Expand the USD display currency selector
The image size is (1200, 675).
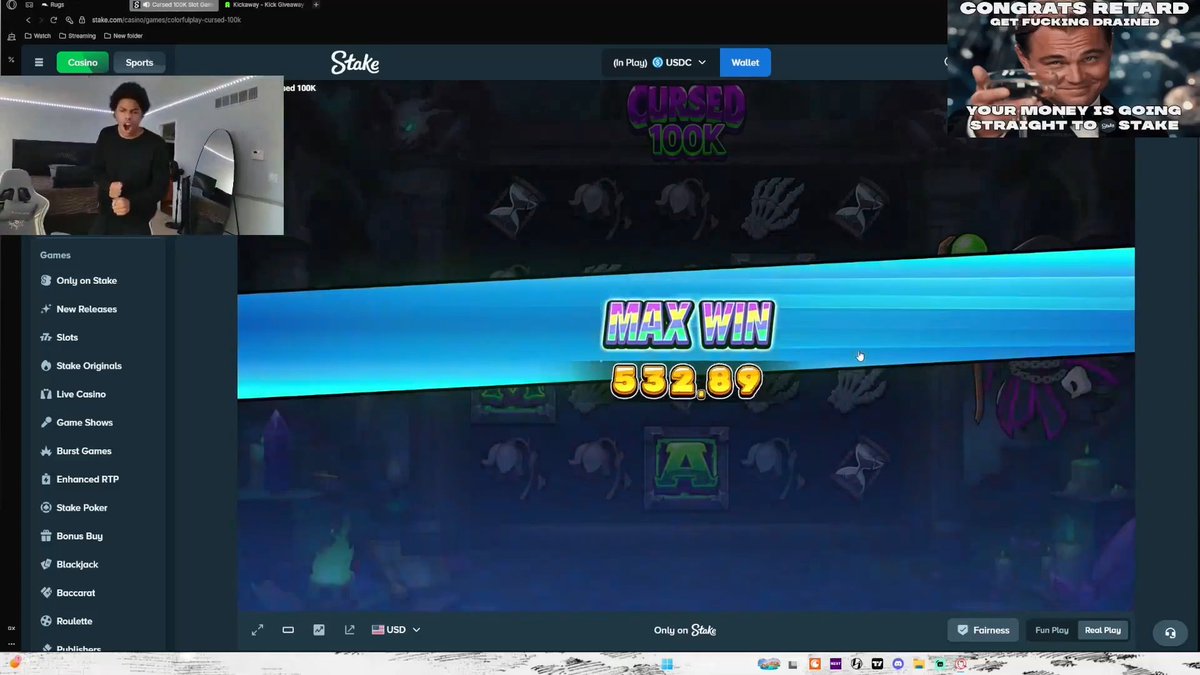pos(396,630)
